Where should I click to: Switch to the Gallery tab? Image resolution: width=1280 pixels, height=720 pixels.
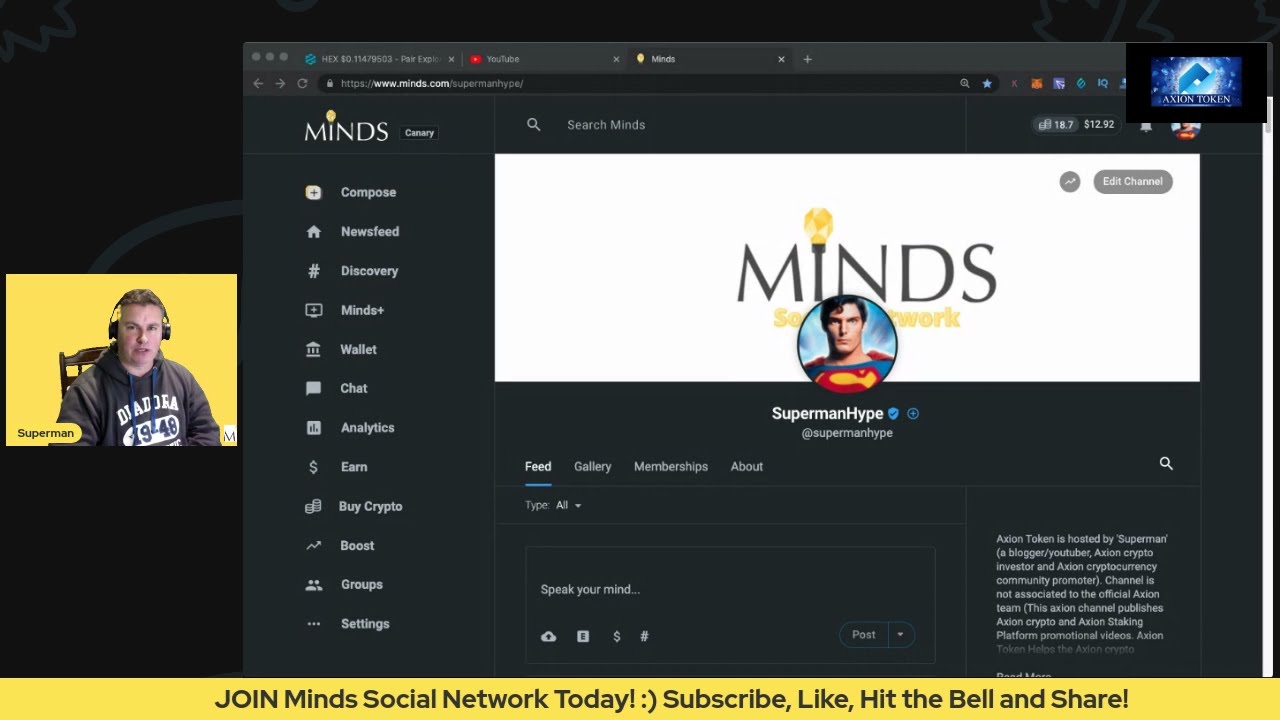coord(592,466)
